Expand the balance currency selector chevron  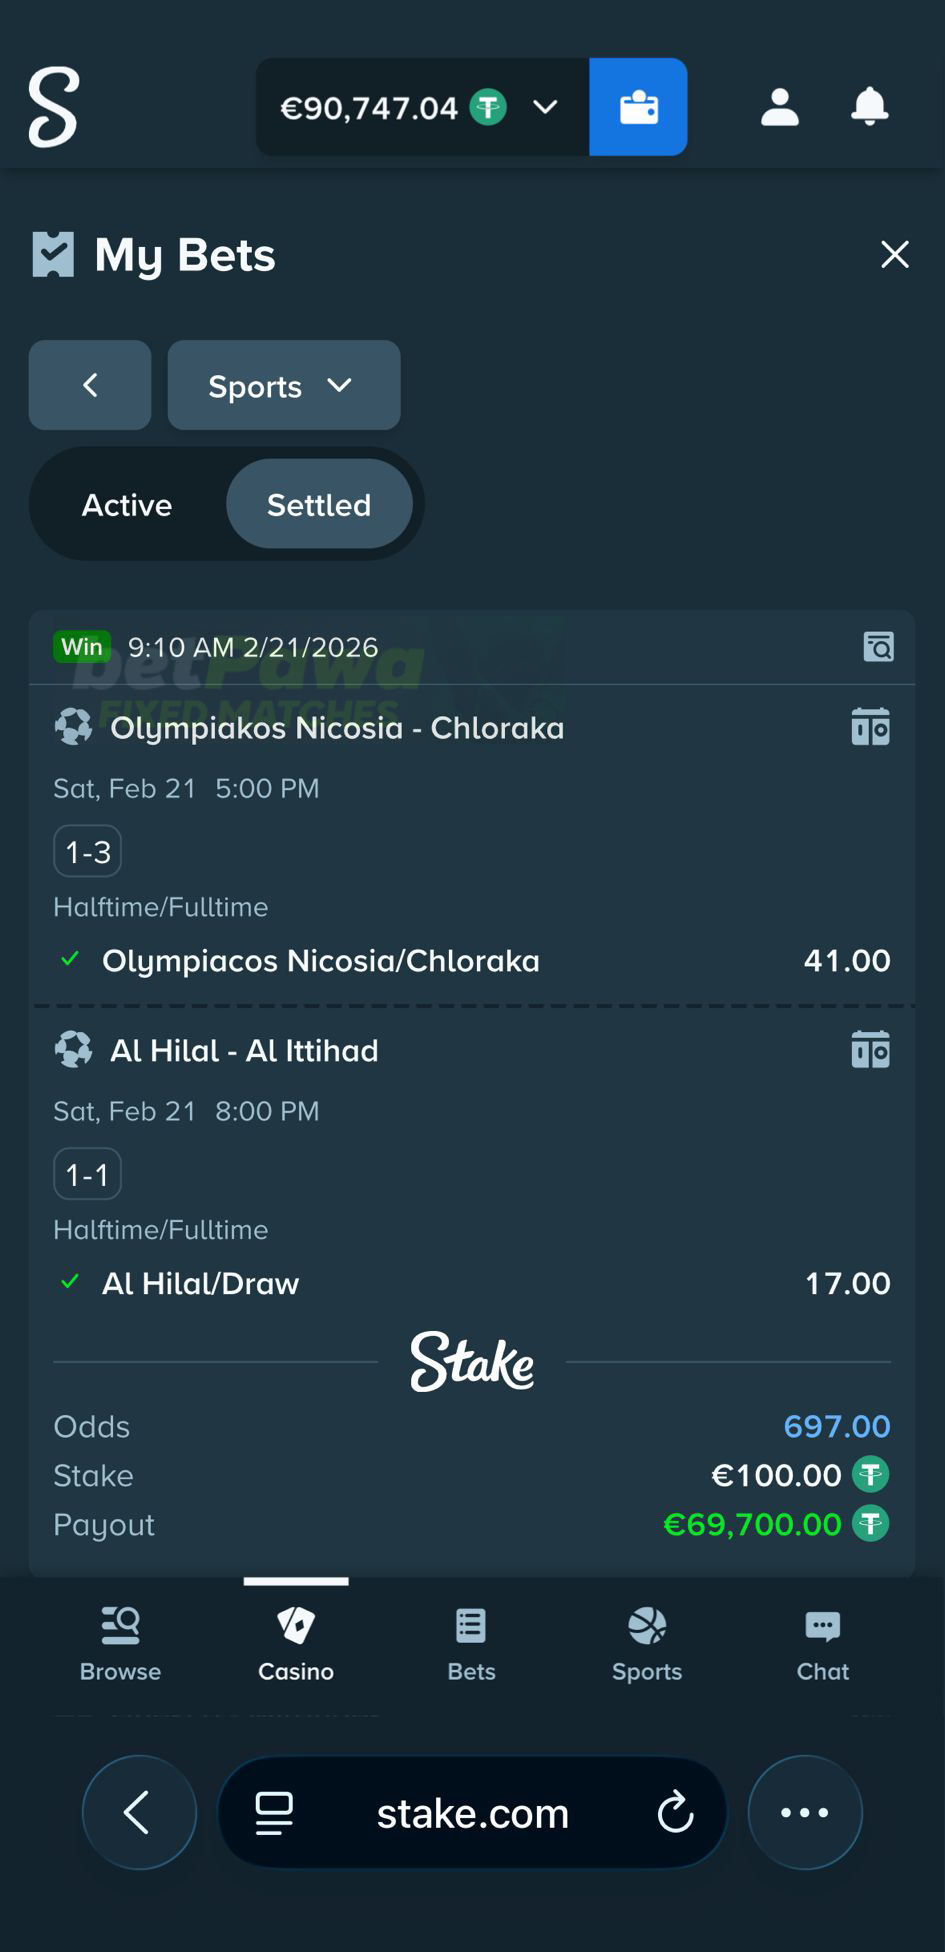click(x=545, y=107)
